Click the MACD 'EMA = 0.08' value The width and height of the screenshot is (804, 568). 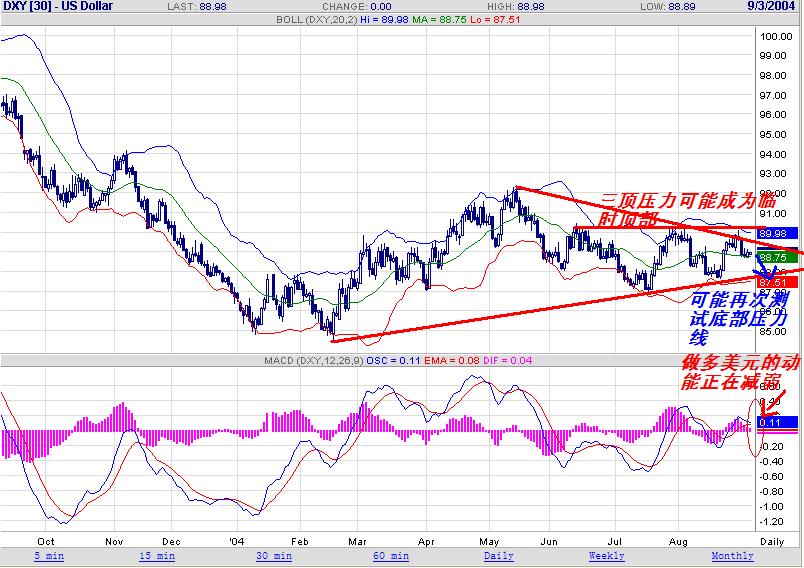(452, 361)
